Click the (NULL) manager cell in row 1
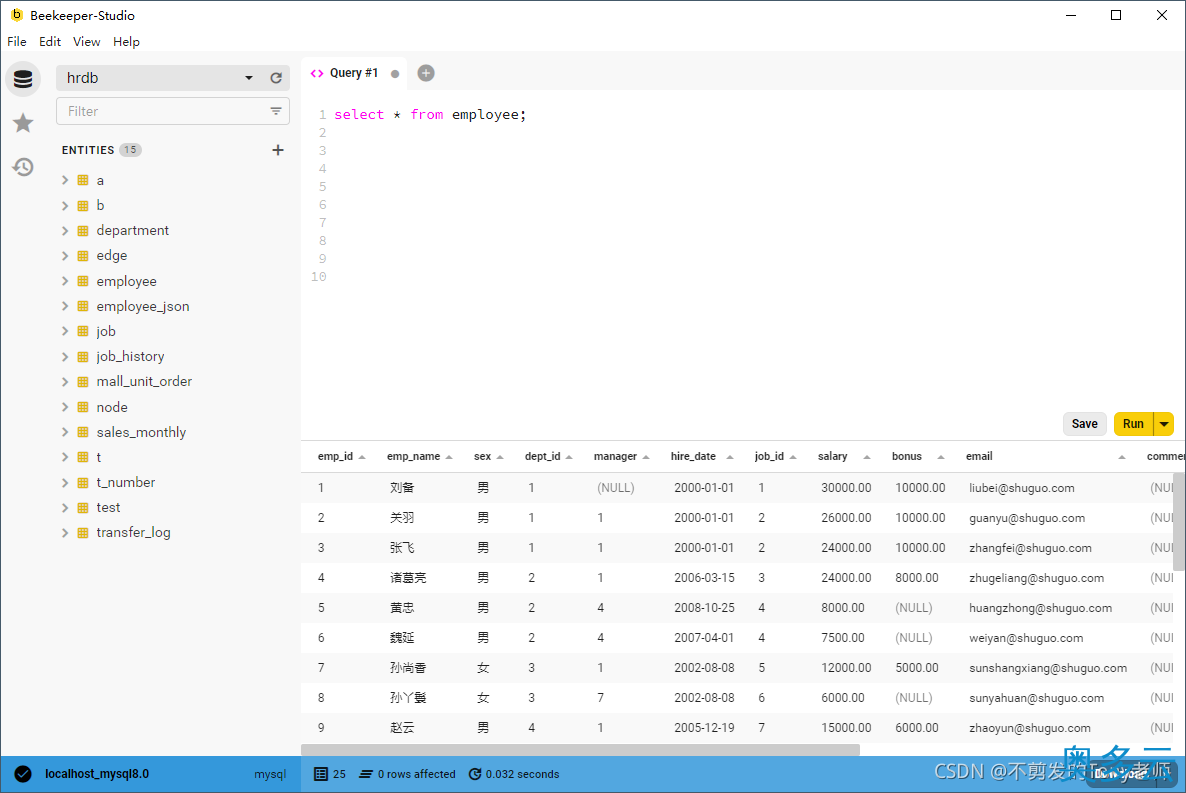This screenshot has height=793, width=1186. [616, 488]
